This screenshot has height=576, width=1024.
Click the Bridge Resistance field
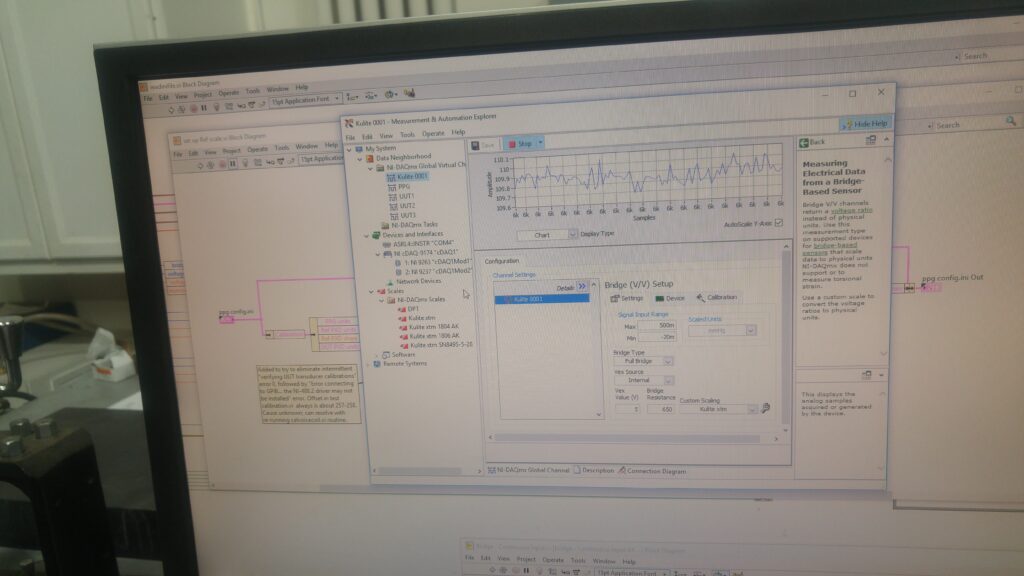point(660,409)
